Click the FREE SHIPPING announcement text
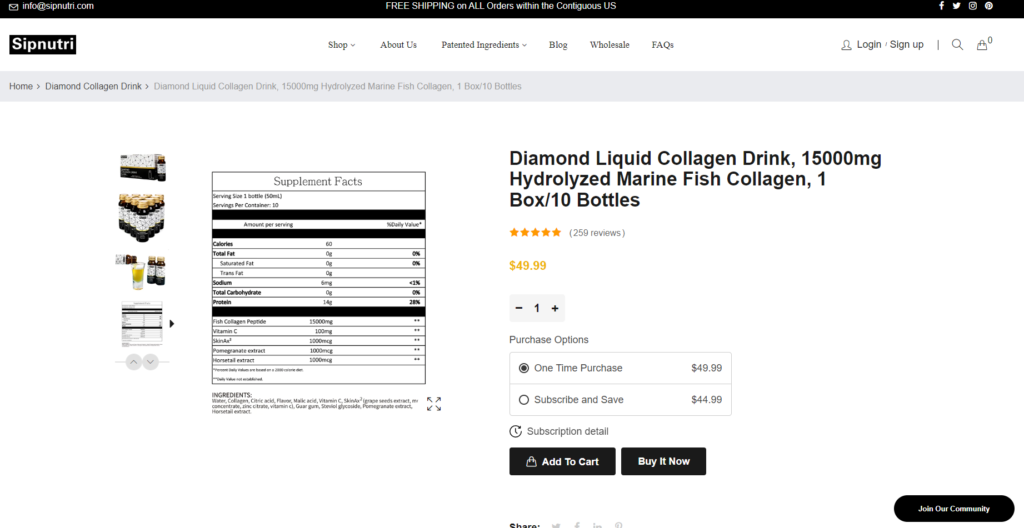 point(500,6)
